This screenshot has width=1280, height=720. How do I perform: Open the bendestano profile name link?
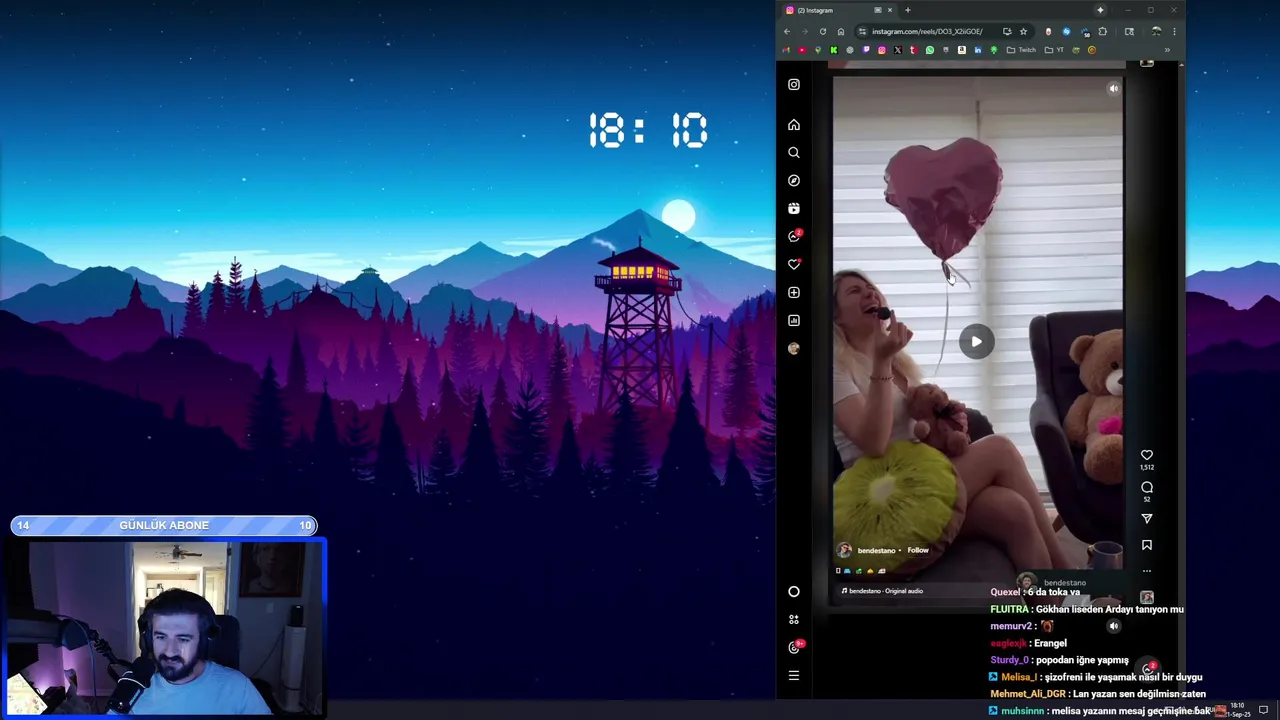coord(877,551)
